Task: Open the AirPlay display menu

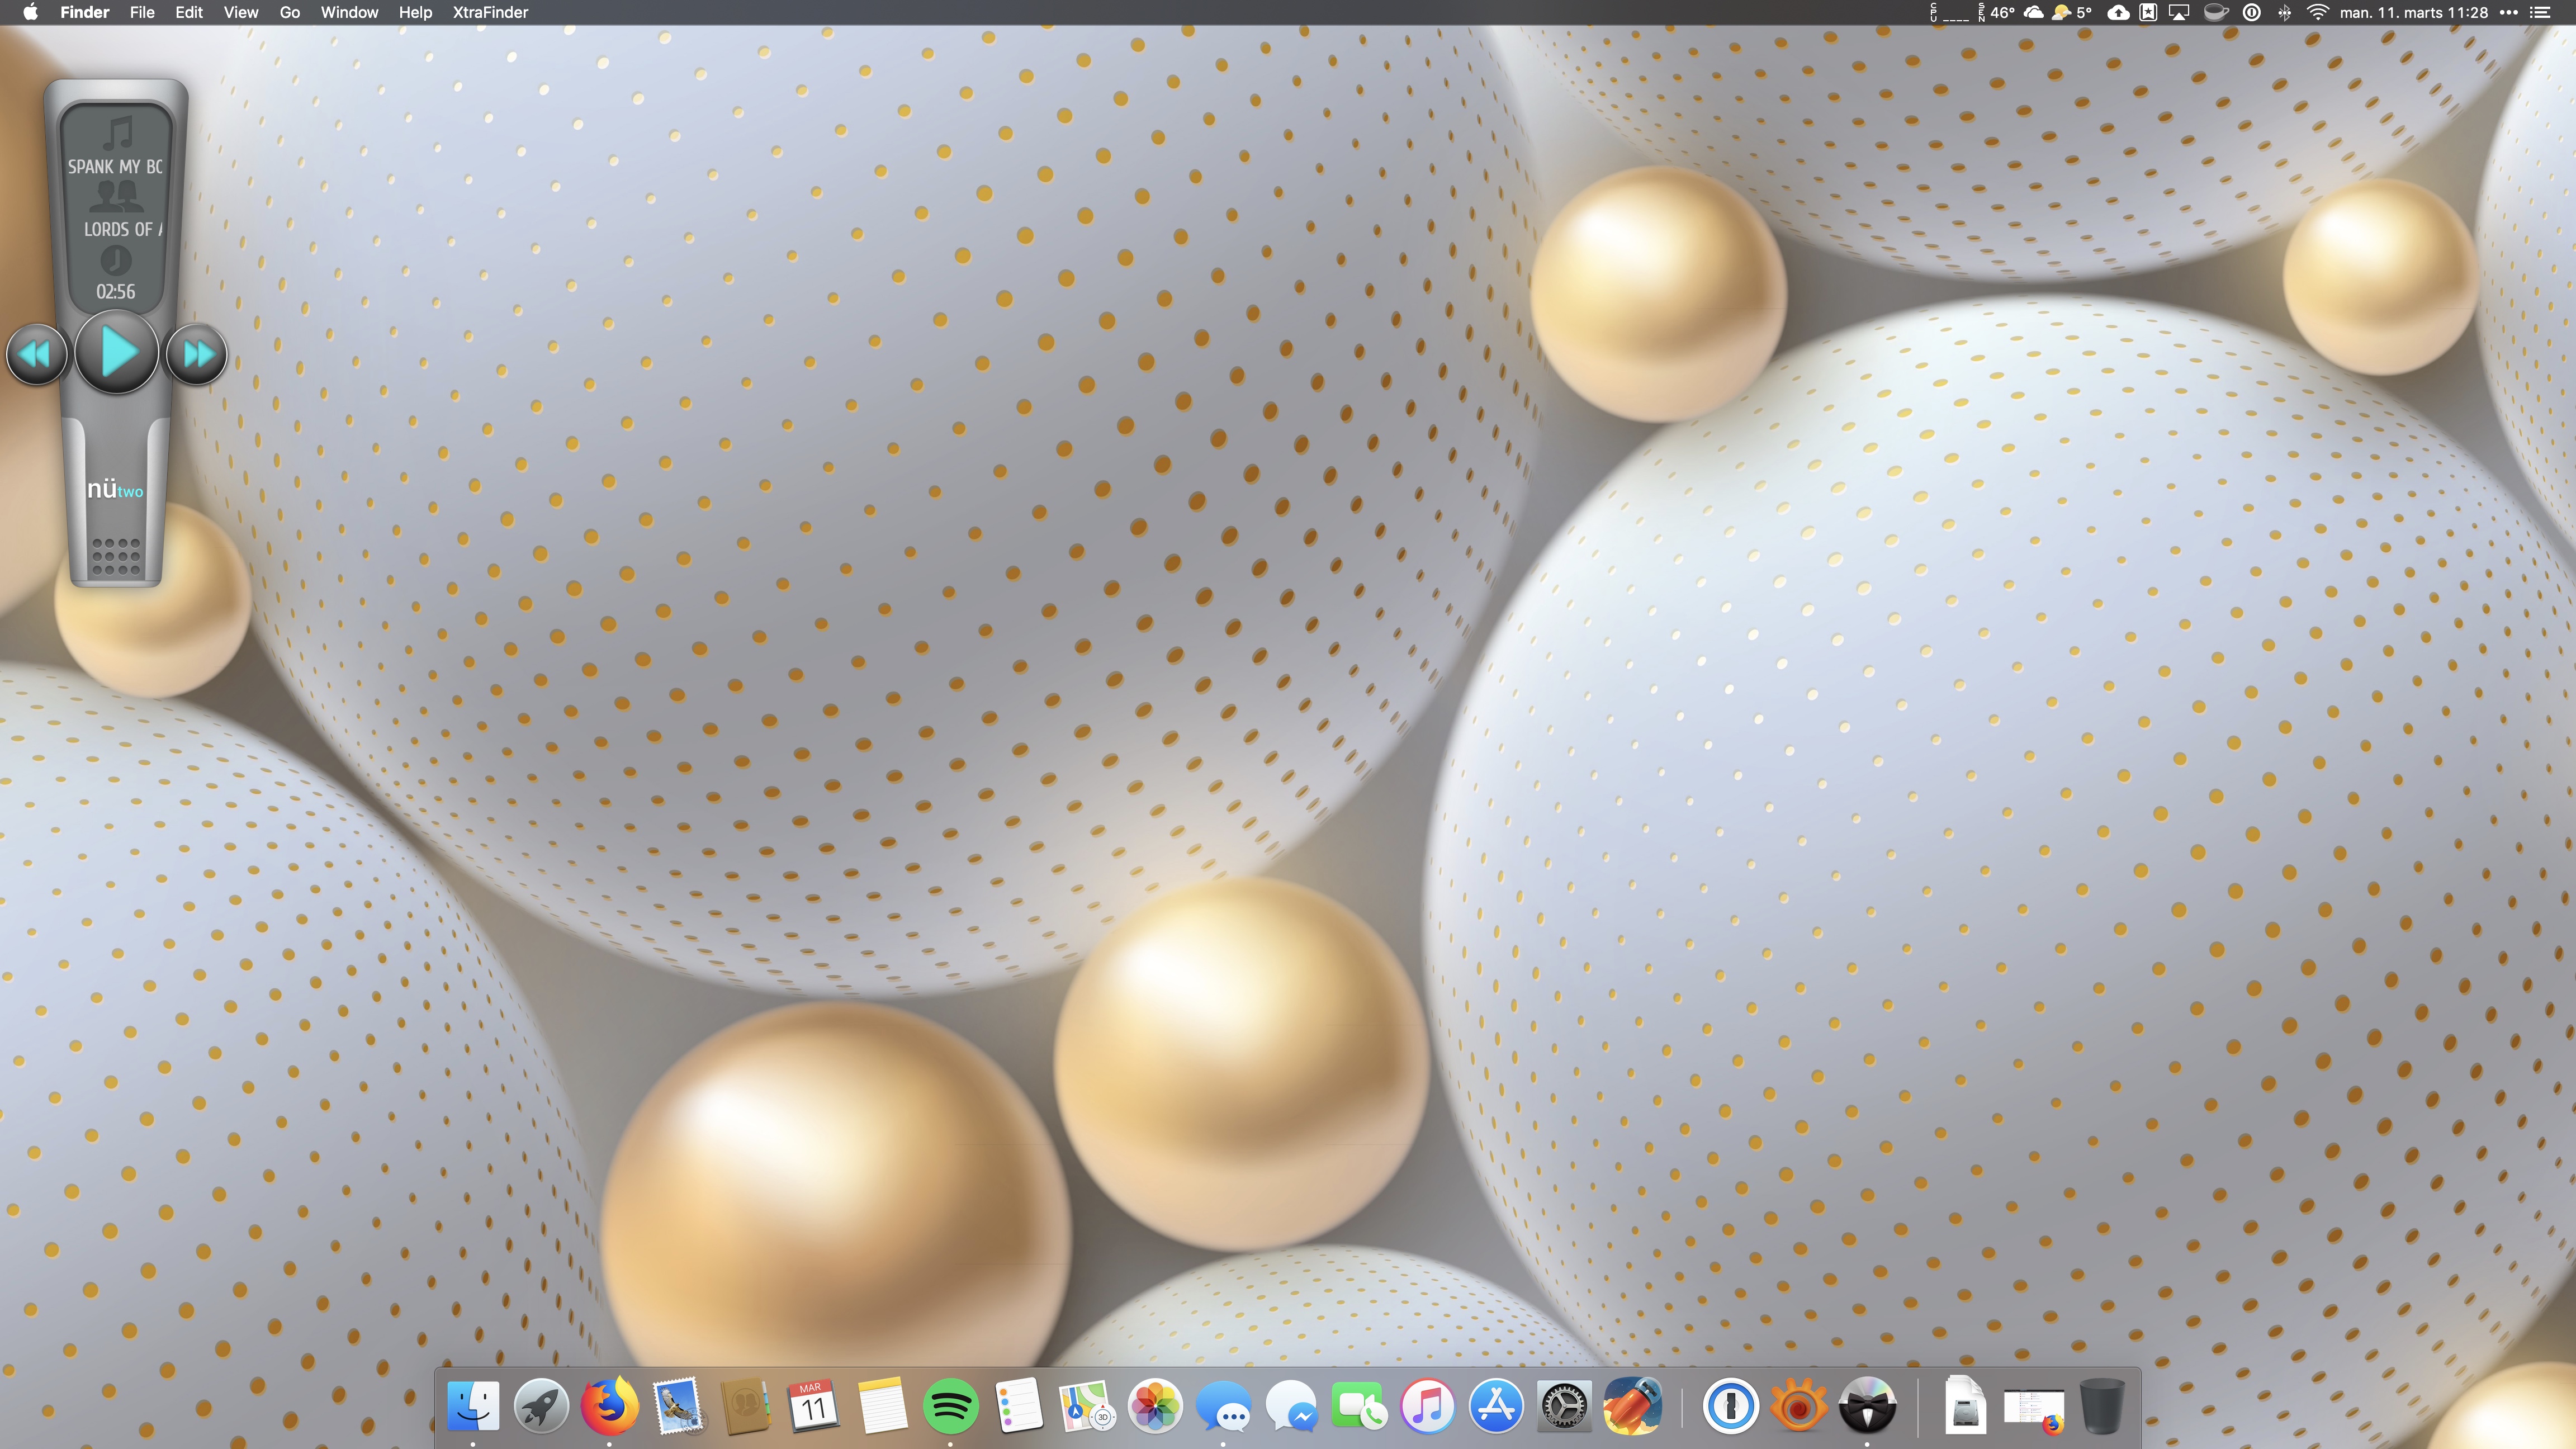Action: pos(2179,12)
